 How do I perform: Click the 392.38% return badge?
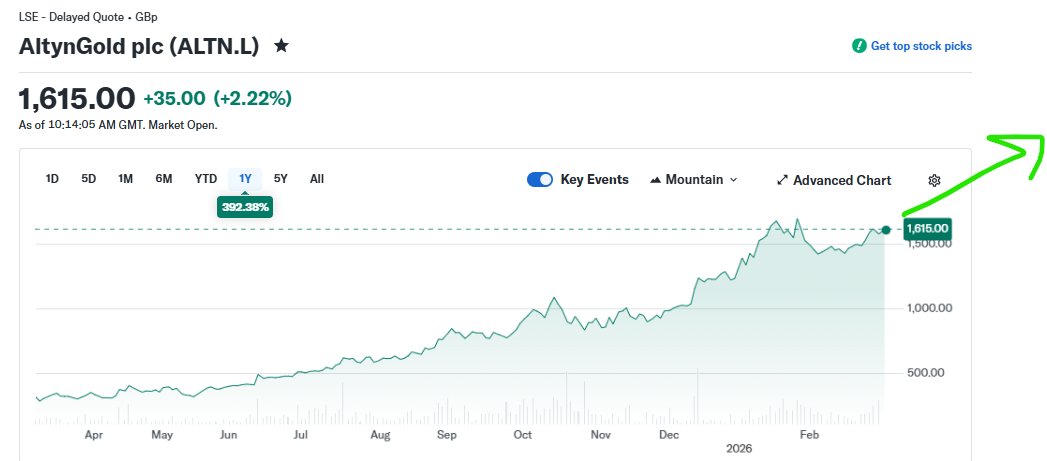(245, 207)
